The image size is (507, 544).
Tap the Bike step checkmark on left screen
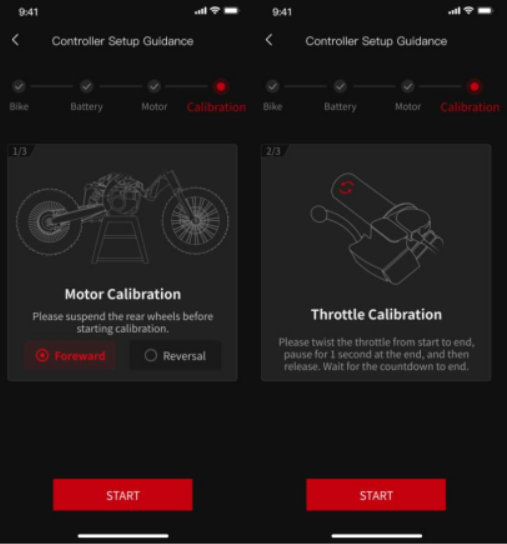pos(19,86)
